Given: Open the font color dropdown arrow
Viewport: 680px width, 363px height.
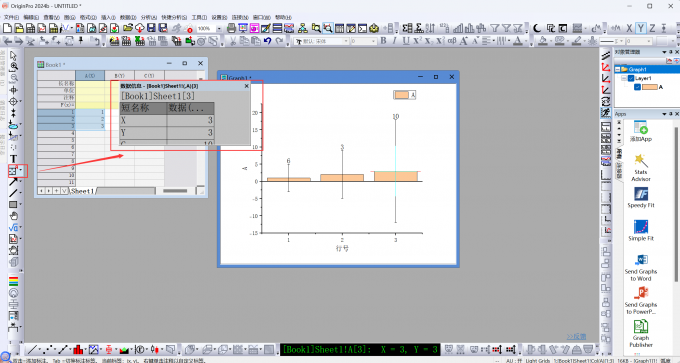Looking at the screenshot, I should coord(526,41).
